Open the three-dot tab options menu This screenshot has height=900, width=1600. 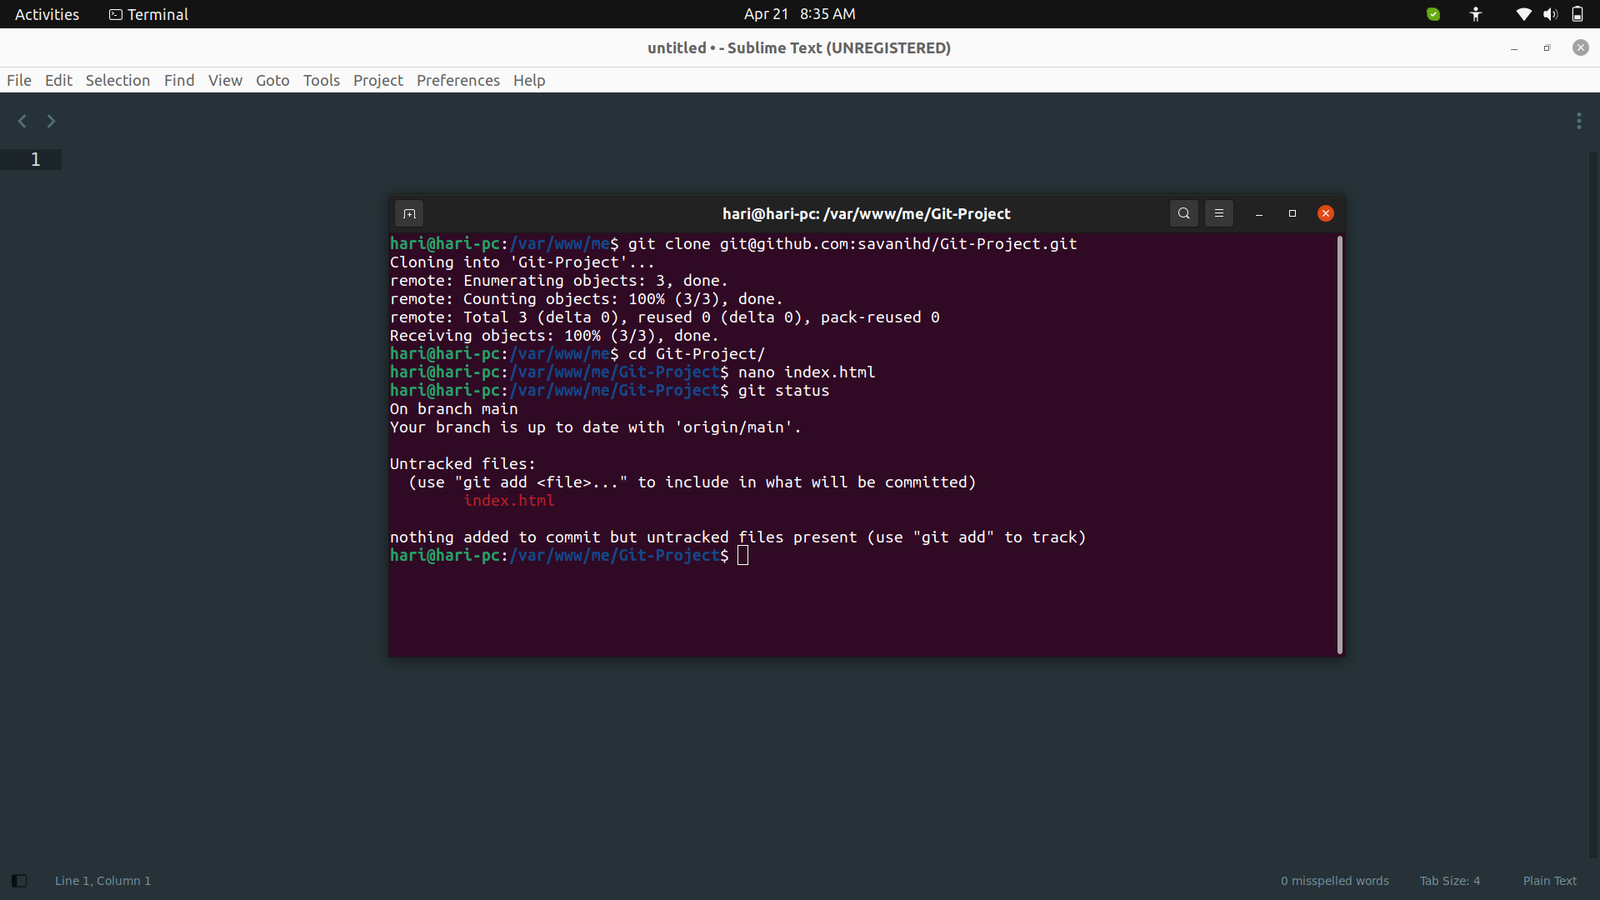[x=1578, y=121]
